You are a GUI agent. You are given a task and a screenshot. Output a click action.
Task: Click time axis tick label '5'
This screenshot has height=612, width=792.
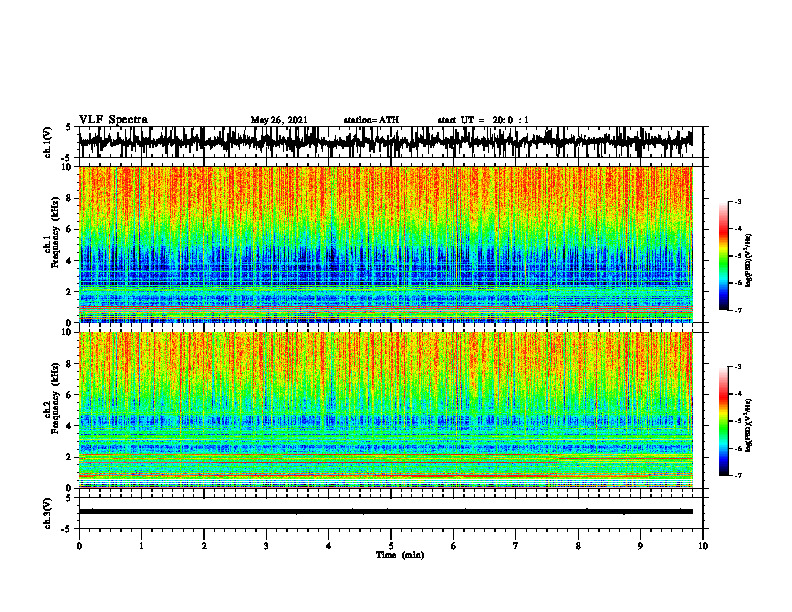click(x=391, y=546)
